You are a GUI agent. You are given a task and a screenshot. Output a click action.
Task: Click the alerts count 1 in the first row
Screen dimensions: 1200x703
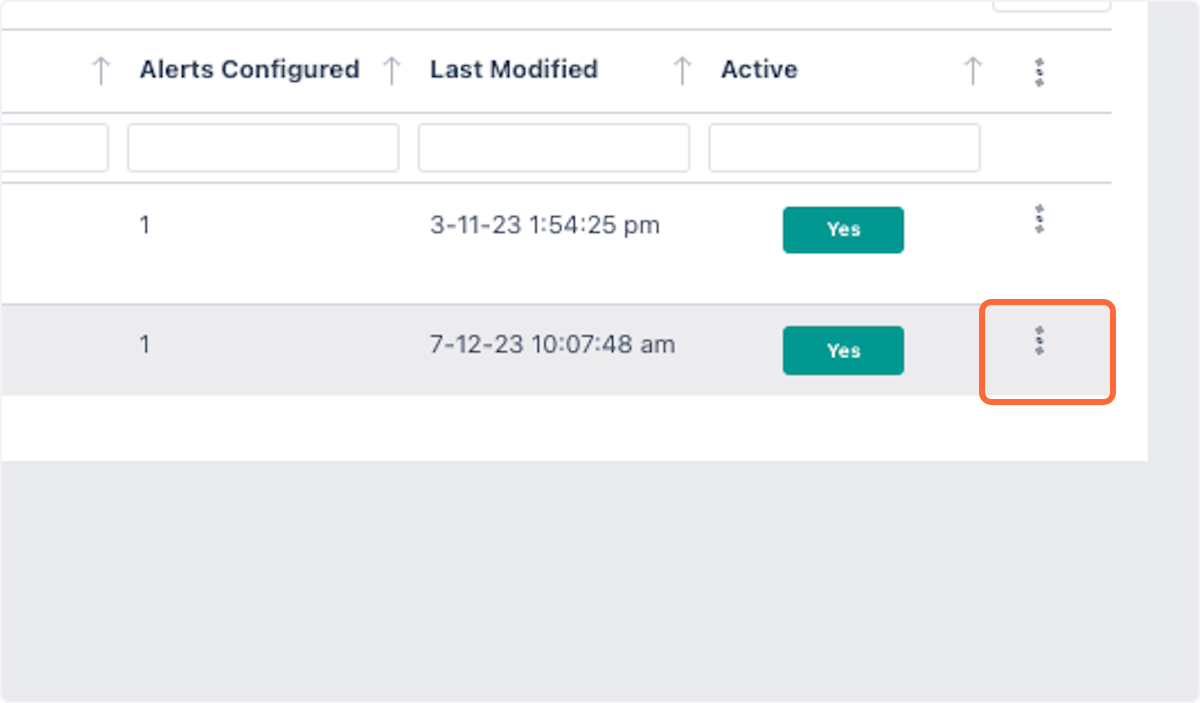145,225
